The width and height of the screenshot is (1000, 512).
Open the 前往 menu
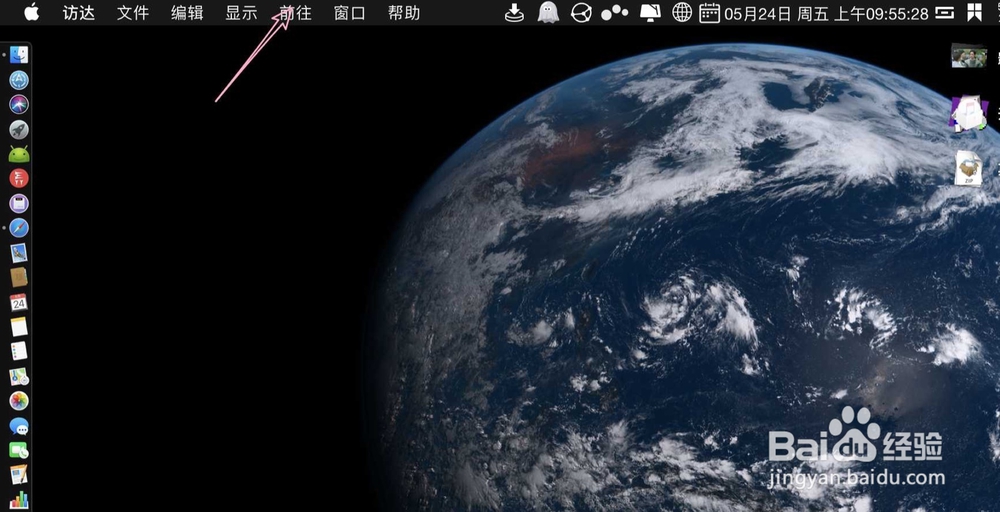point(296,13)
